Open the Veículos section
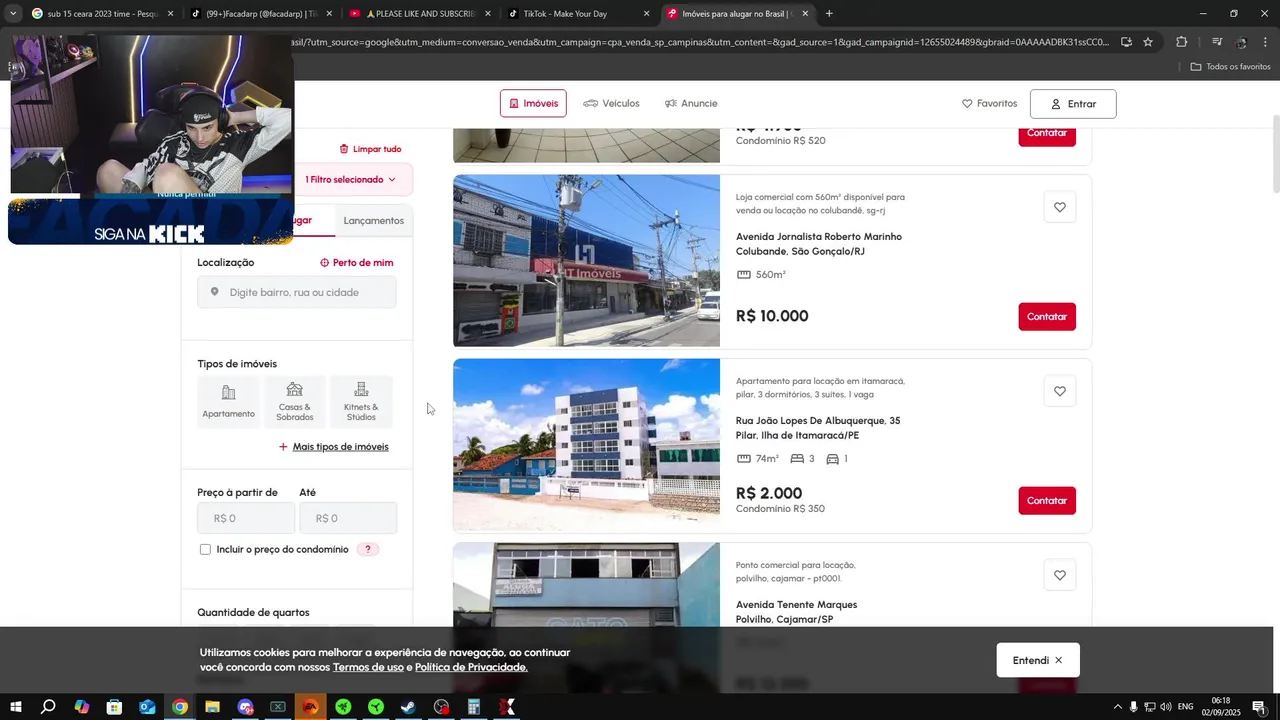 click(x=611, y=103)
